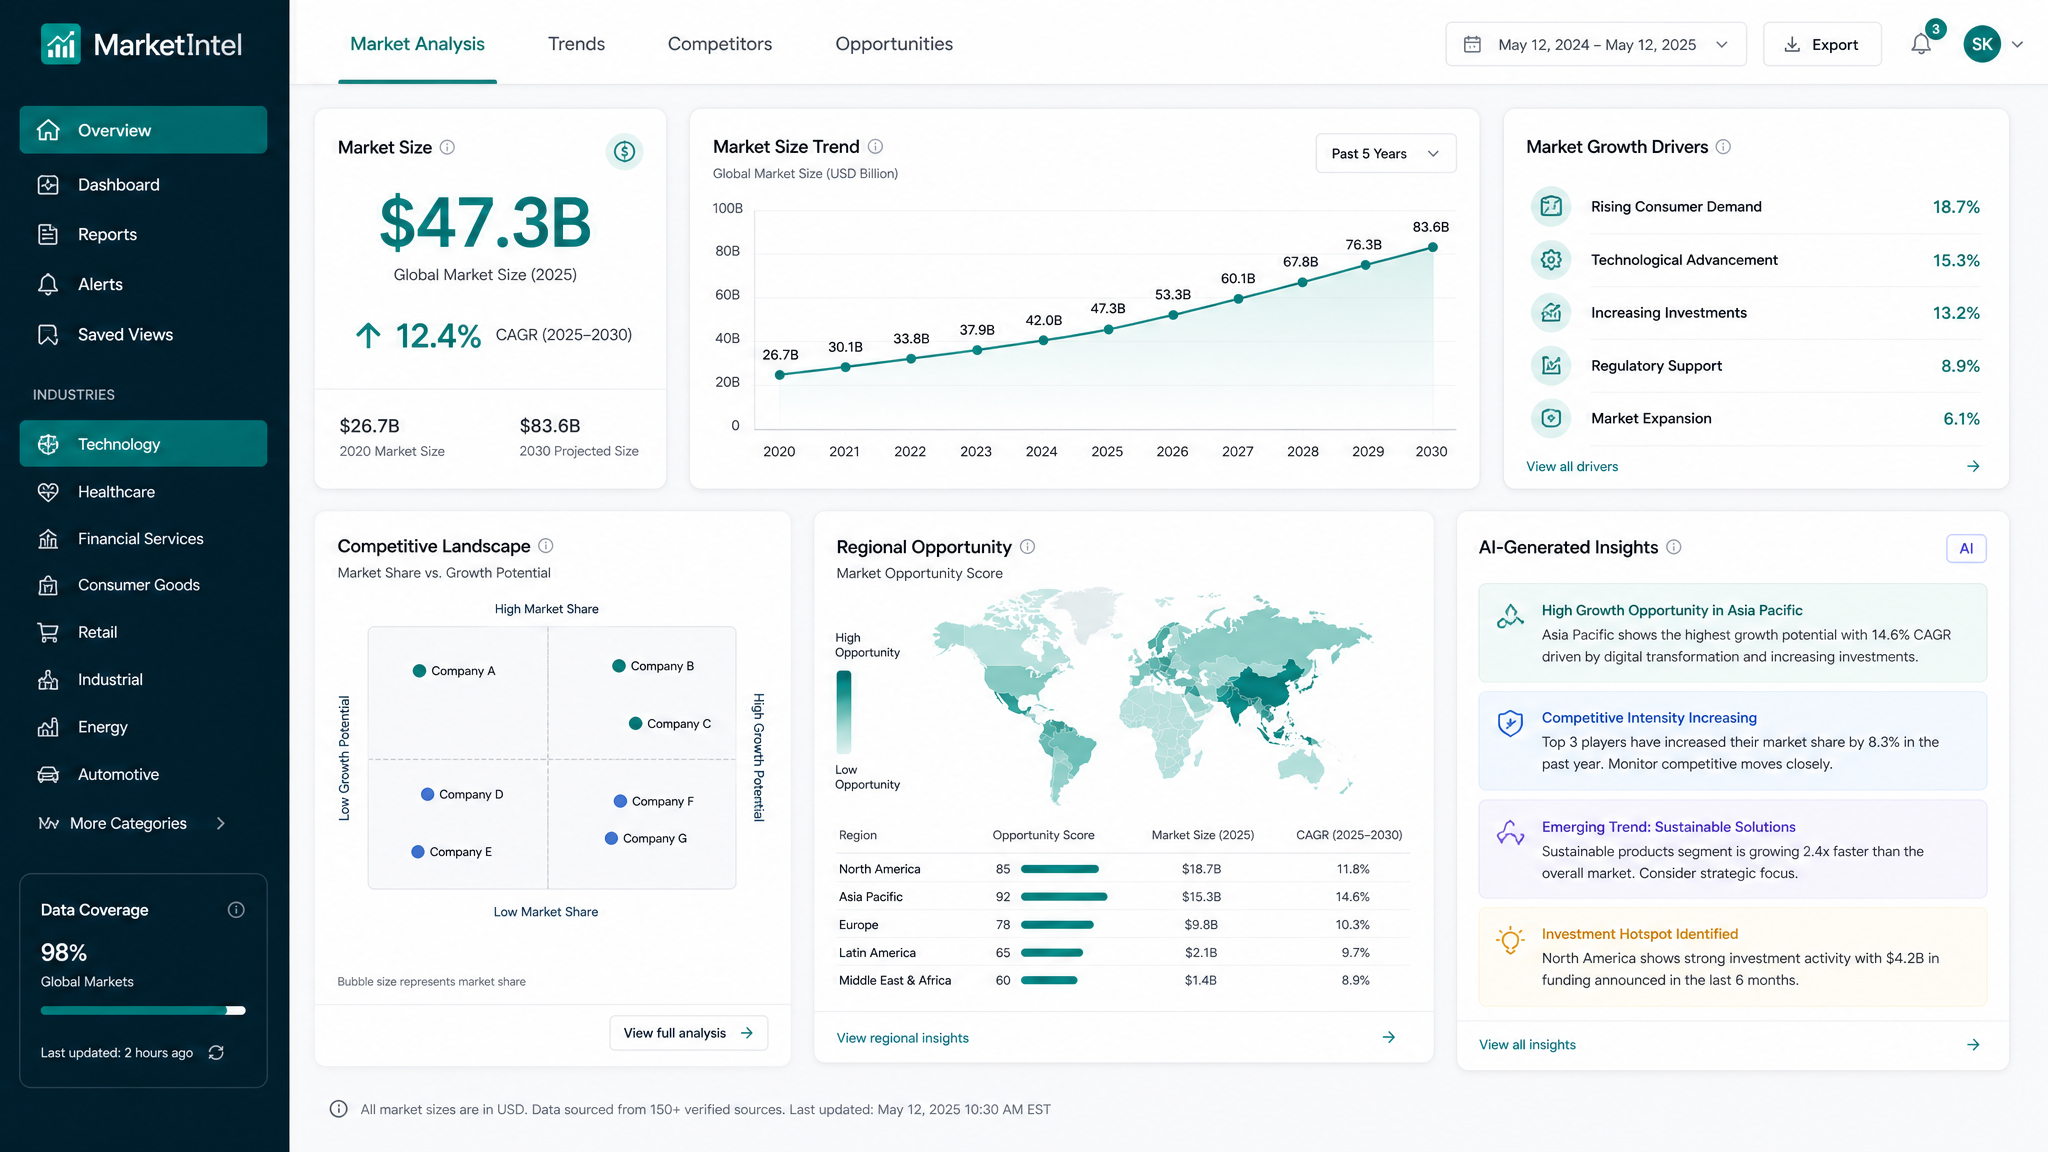Viewport: 2048px width, 1152px height.
Task: Click the Rising Consumer Demand icon
Action: coord(1551,206)
